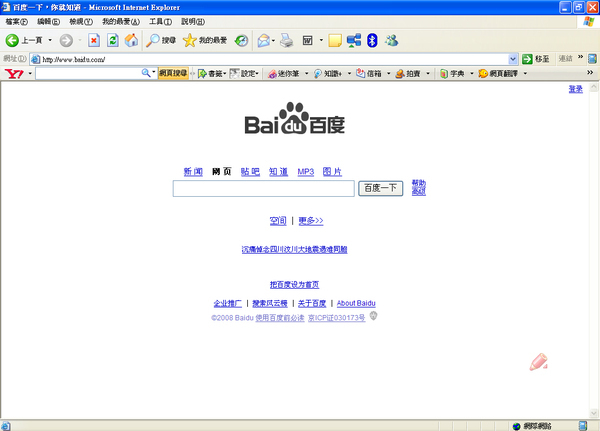The width and height of the screenshot is (600, 431).
Task: Expand the page translation dropdown arrow
Action: coord(525,73)
